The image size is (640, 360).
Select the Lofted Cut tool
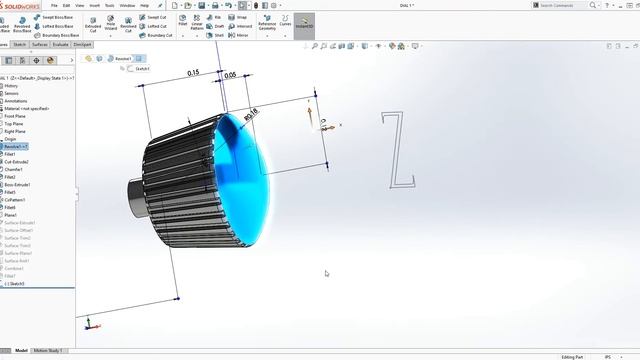click(x=153, y=26)
